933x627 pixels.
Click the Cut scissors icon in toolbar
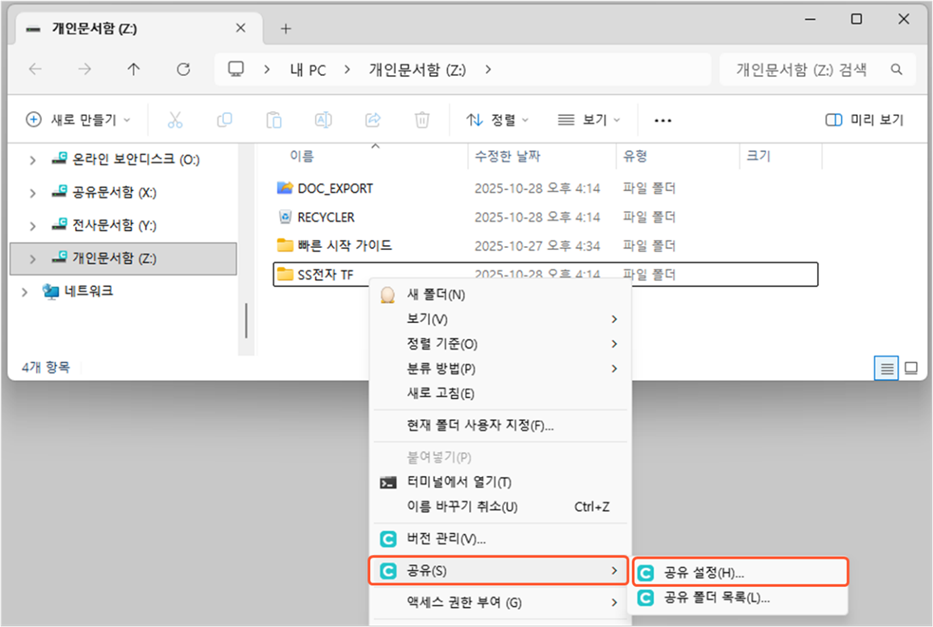pyautogui.click(x=175, y=120)
